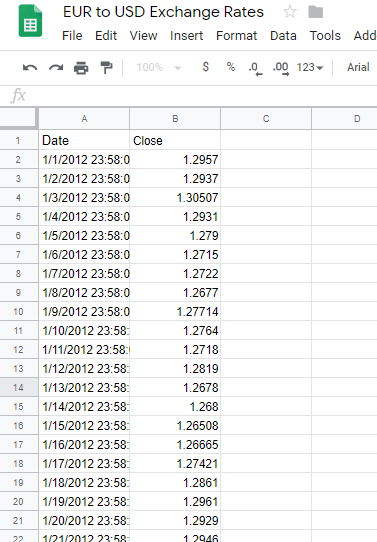Screen dimensions: 377x542
Task: Select cell with value 1.26508
Action: [x=175, y=426]
